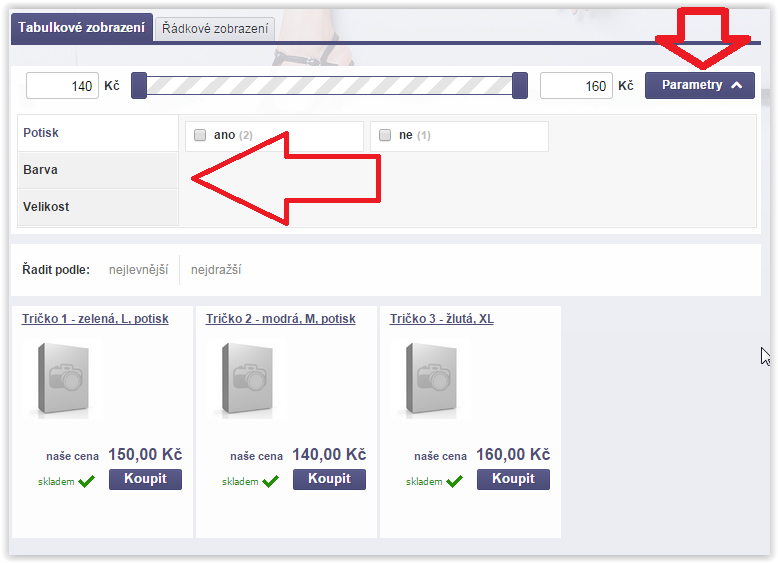Select the Velikost parameter row
This screenshot has height=563, width=778.
[98, 207]
